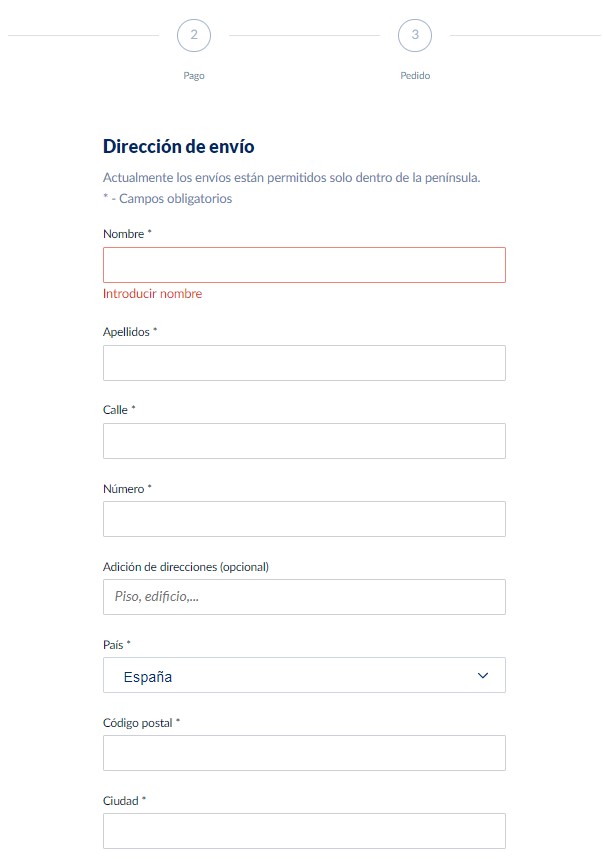Click the chevron arrow in País selector
Viewport: 603px width, 859px height.
pos(483,676)
